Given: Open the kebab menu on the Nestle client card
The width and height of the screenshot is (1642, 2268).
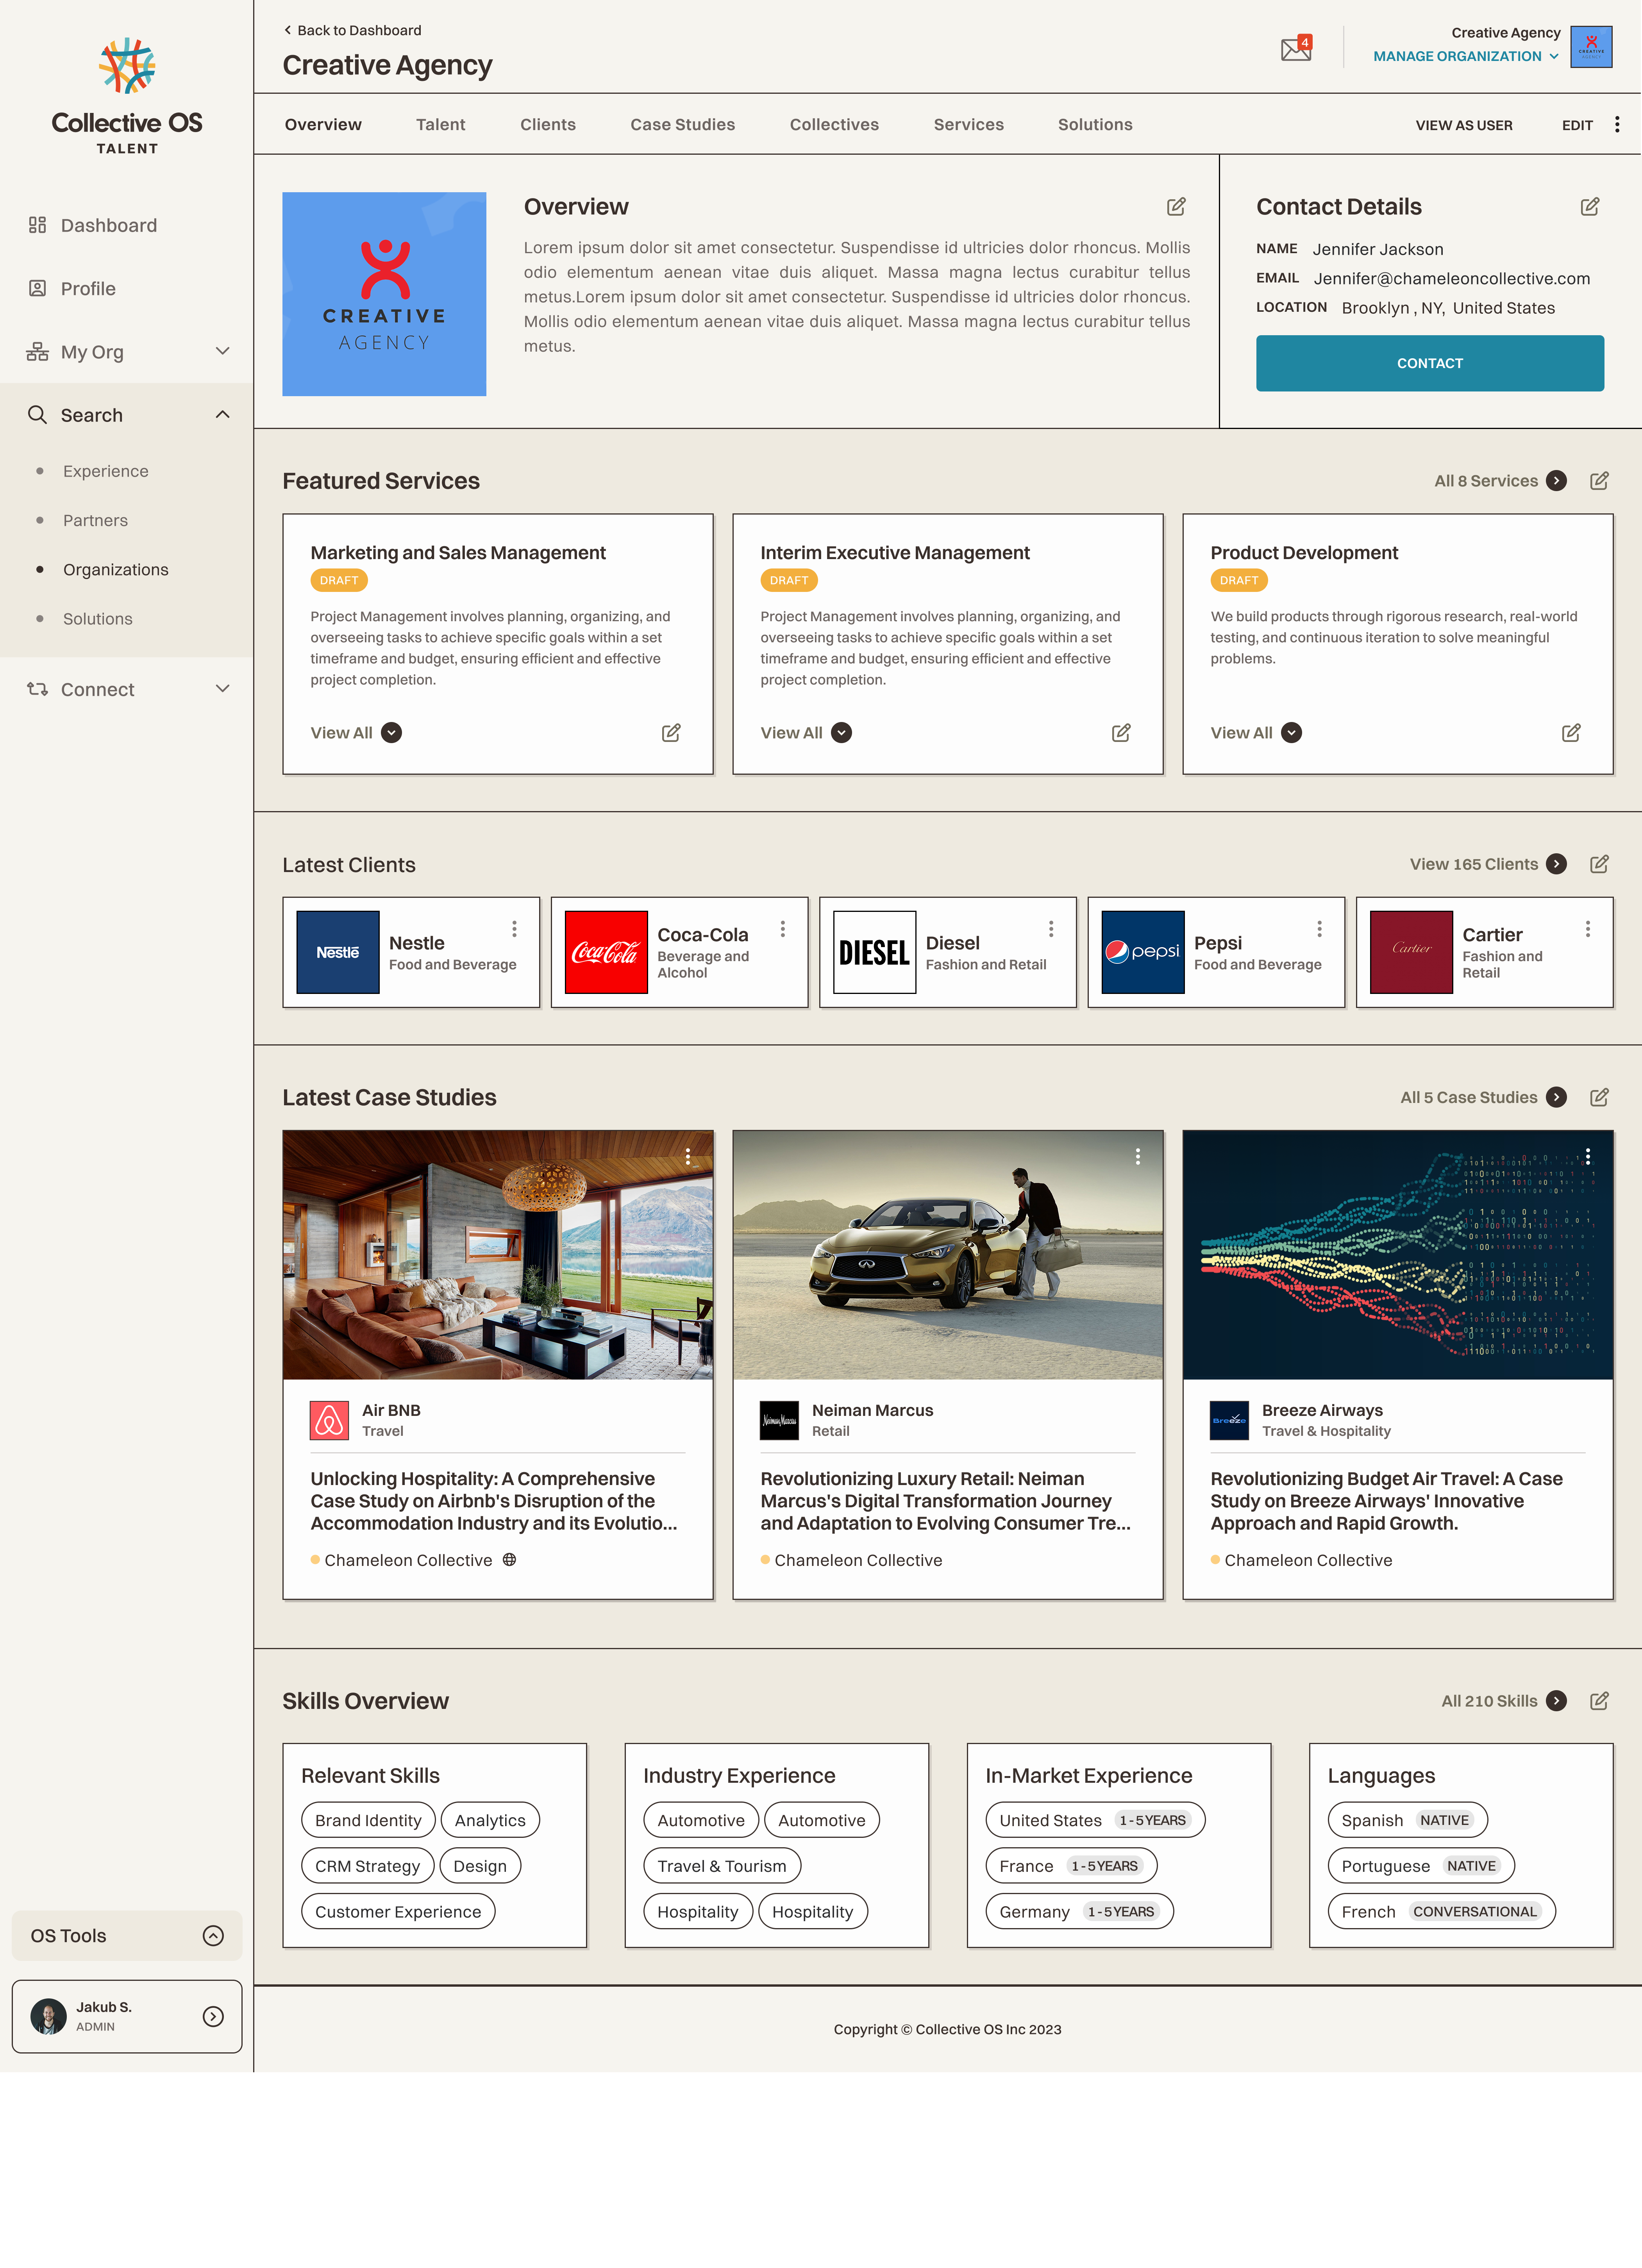Looking at the screenshot, I should [x=514, y=929].
